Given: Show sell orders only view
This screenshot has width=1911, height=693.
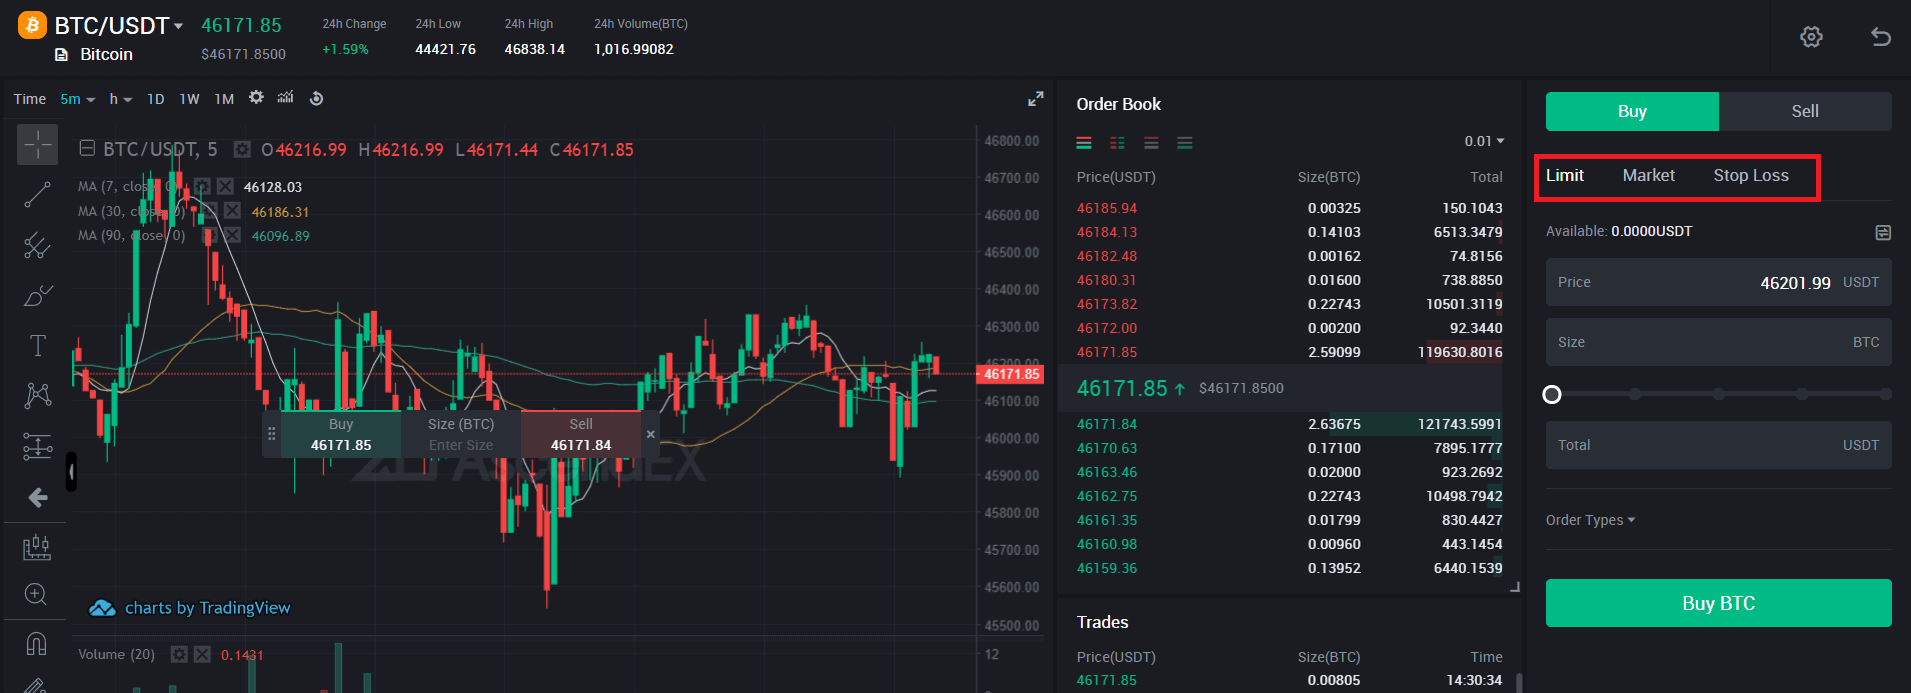Looking at the screenshot, I should click(1152, 143).
